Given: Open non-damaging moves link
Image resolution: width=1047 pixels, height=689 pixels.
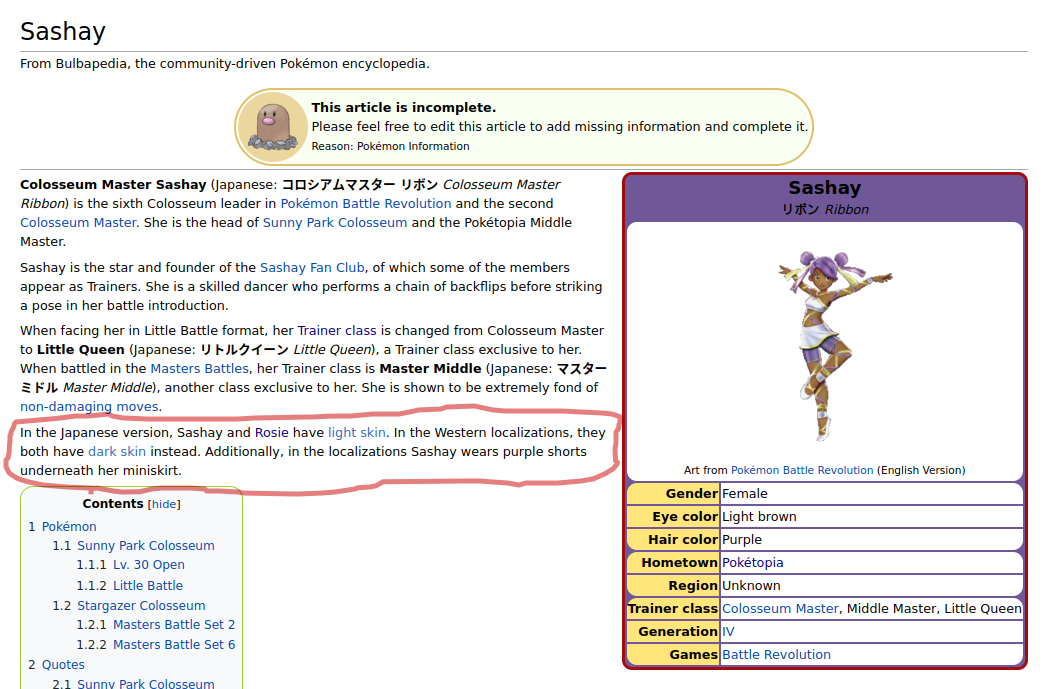Looking at the screenshot, I should [x=89, y=407].
